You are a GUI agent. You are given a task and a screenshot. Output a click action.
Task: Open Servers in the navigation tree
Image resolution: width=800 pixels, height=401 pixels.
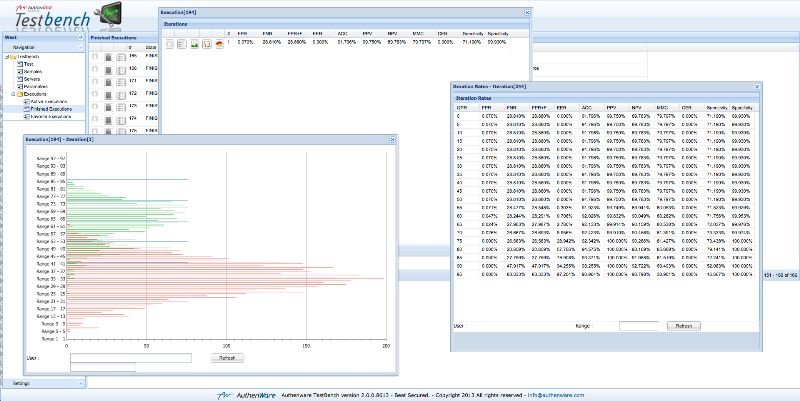(x=32, y=79)
